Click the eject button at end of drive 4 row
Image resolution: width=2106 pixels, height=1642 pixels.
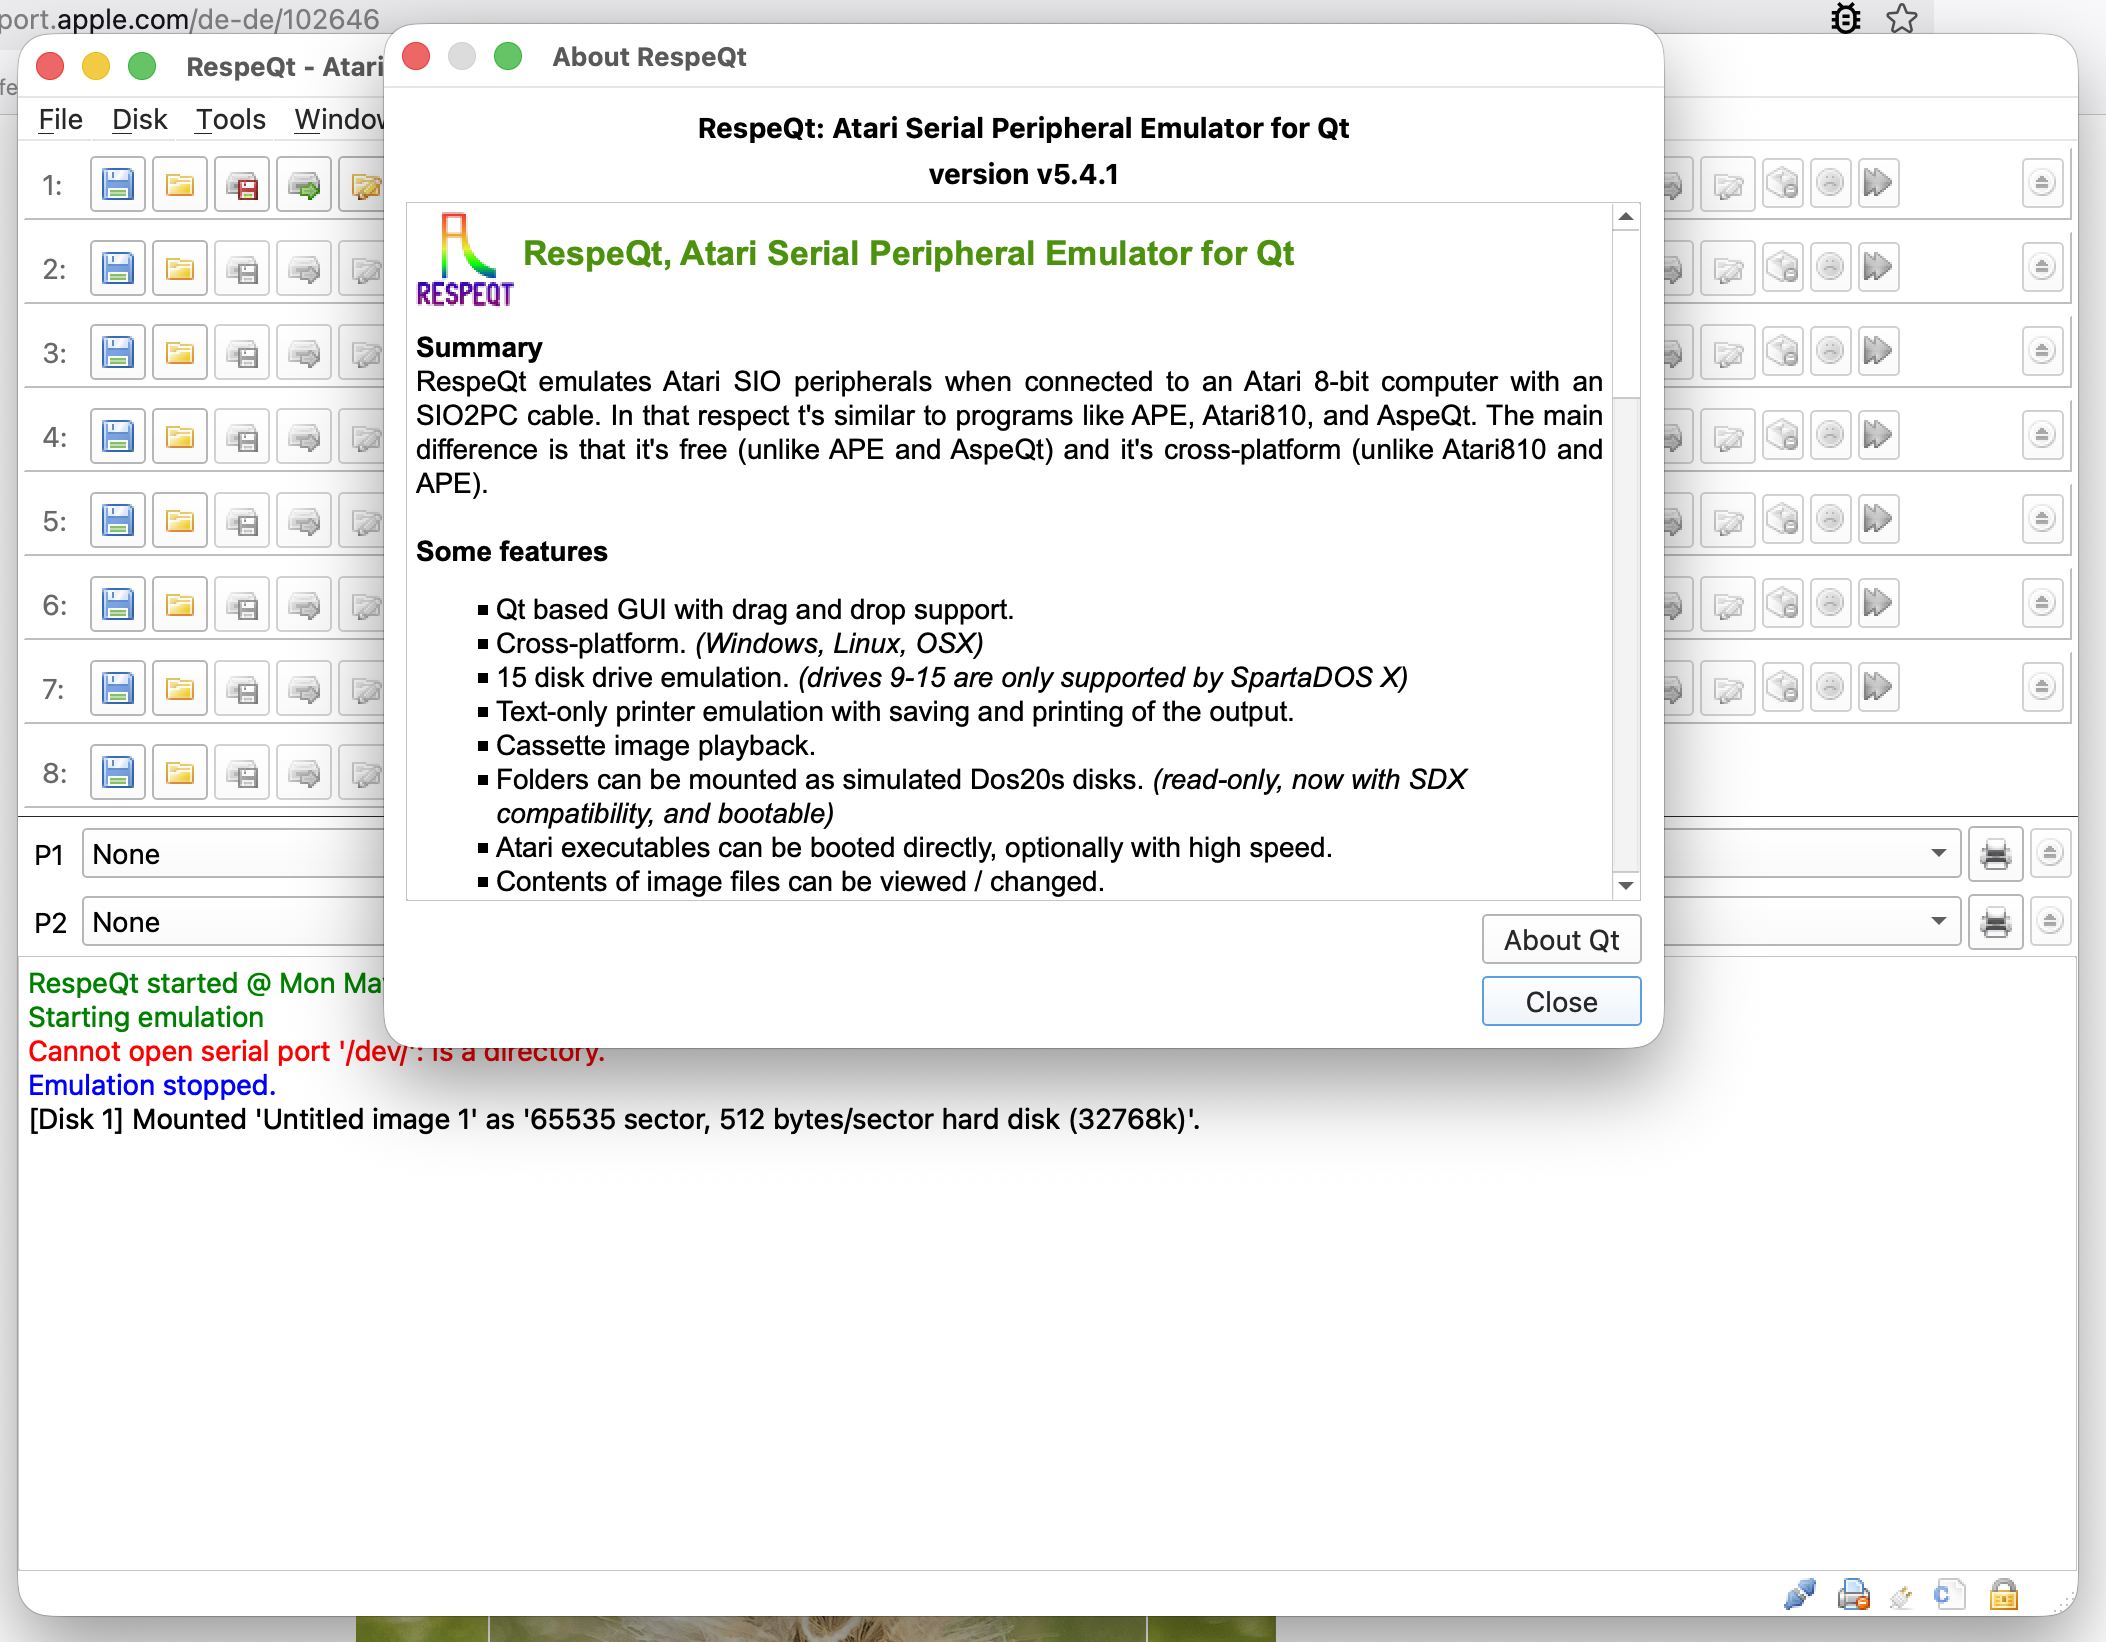point(2042,436)
